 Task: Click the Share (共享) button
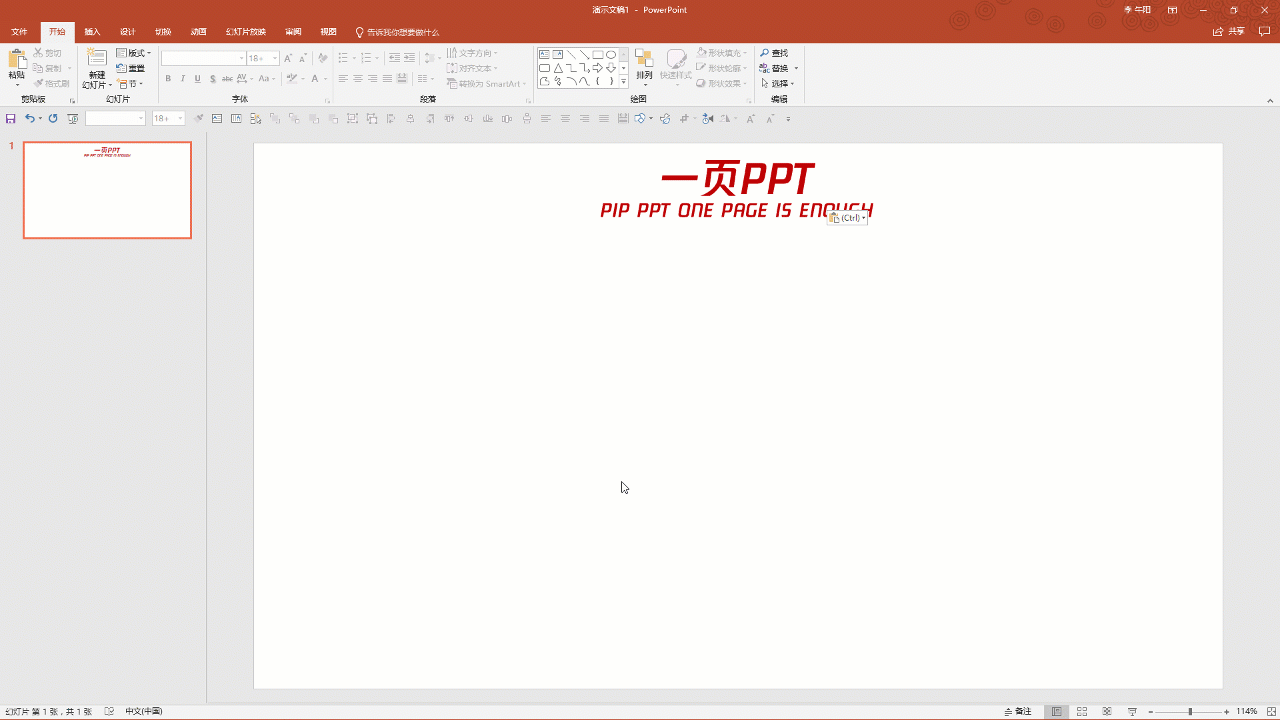1230,32
